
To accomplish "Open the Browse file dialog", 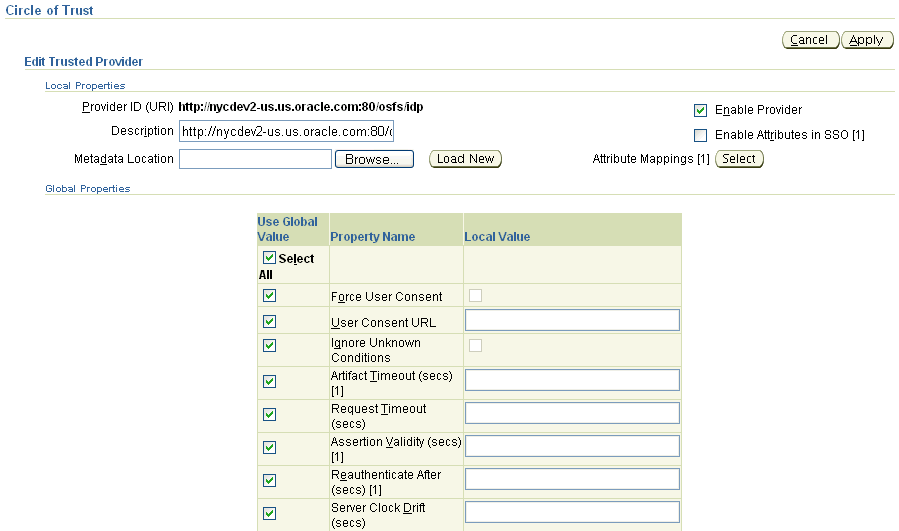I will pyautogui.click(x=374, y=159).
